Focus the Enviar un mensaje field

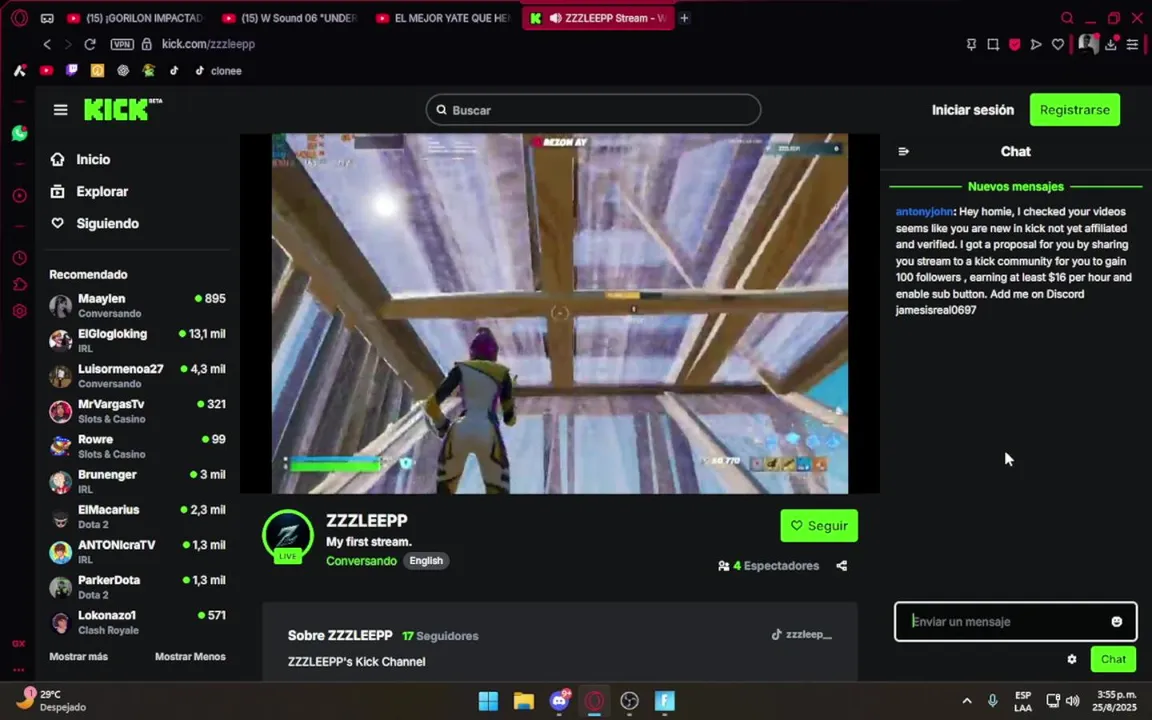(x=1015, y=622)
